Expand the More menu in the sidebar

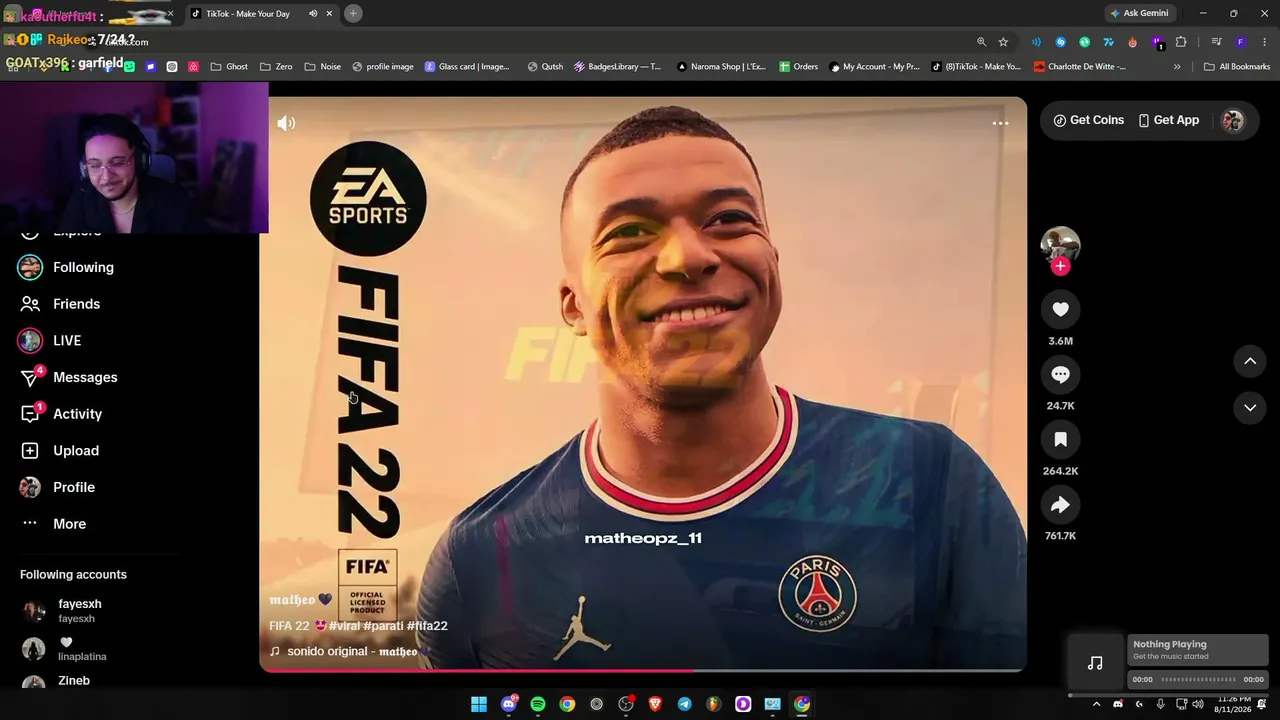[53, 524]
